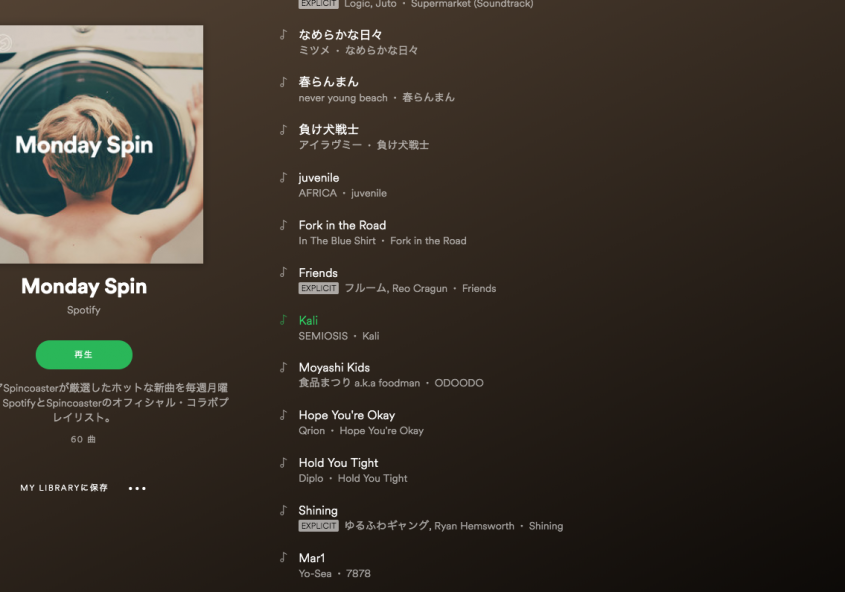Viewport: 845px width, 592px height.
Task: Click the note icon beside Fork in the Road
Action: (x=283, y=225)
